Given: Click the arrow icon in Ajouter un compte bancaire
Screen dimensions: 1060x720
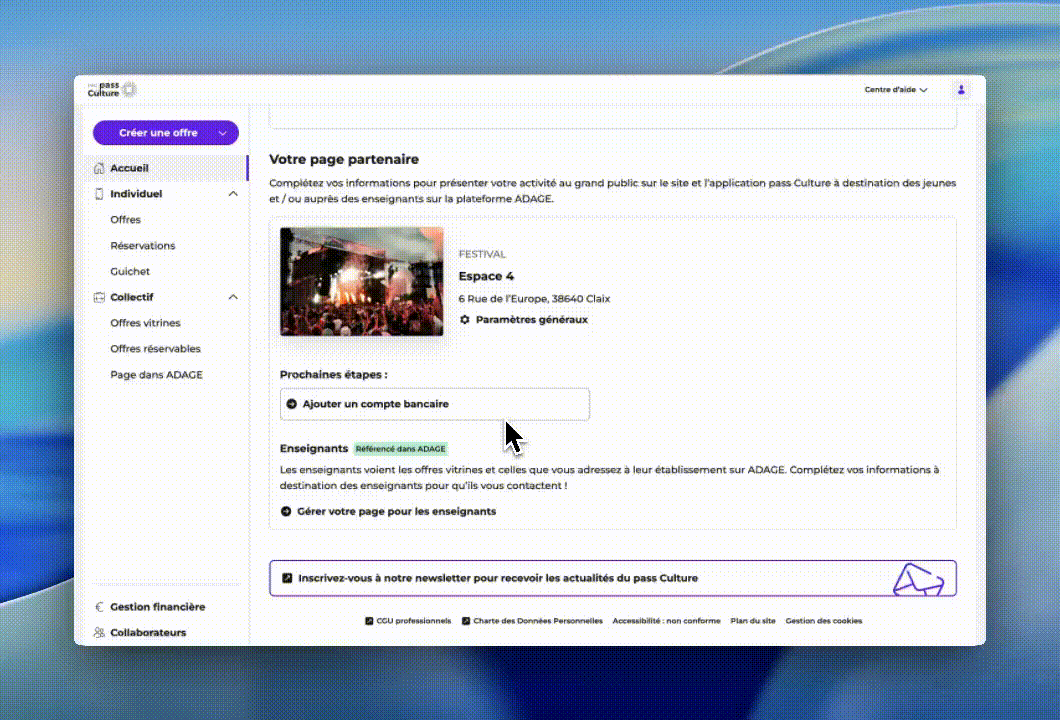Looking at the screenshot, I should [x=291, y=404].
